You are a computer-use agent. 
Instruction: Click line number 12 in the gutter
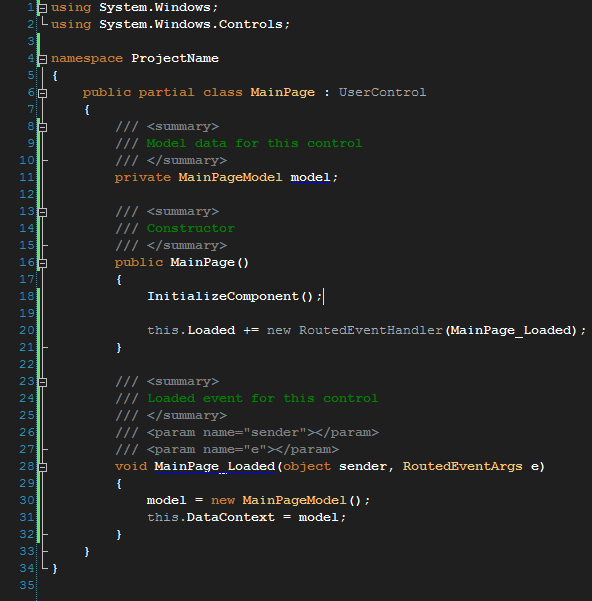(26, 194)
